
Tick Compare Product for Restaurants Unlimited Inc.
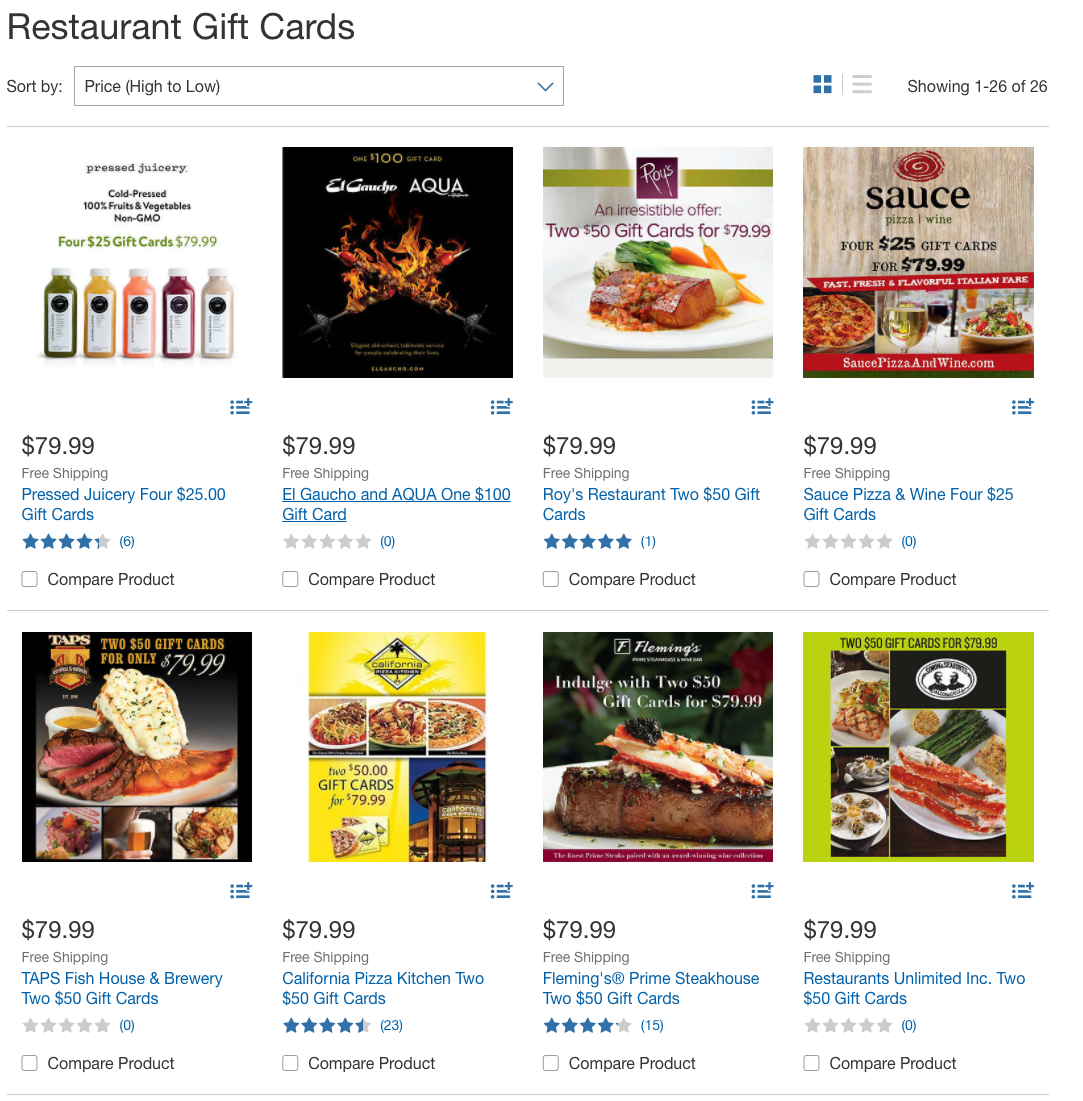811,1063
